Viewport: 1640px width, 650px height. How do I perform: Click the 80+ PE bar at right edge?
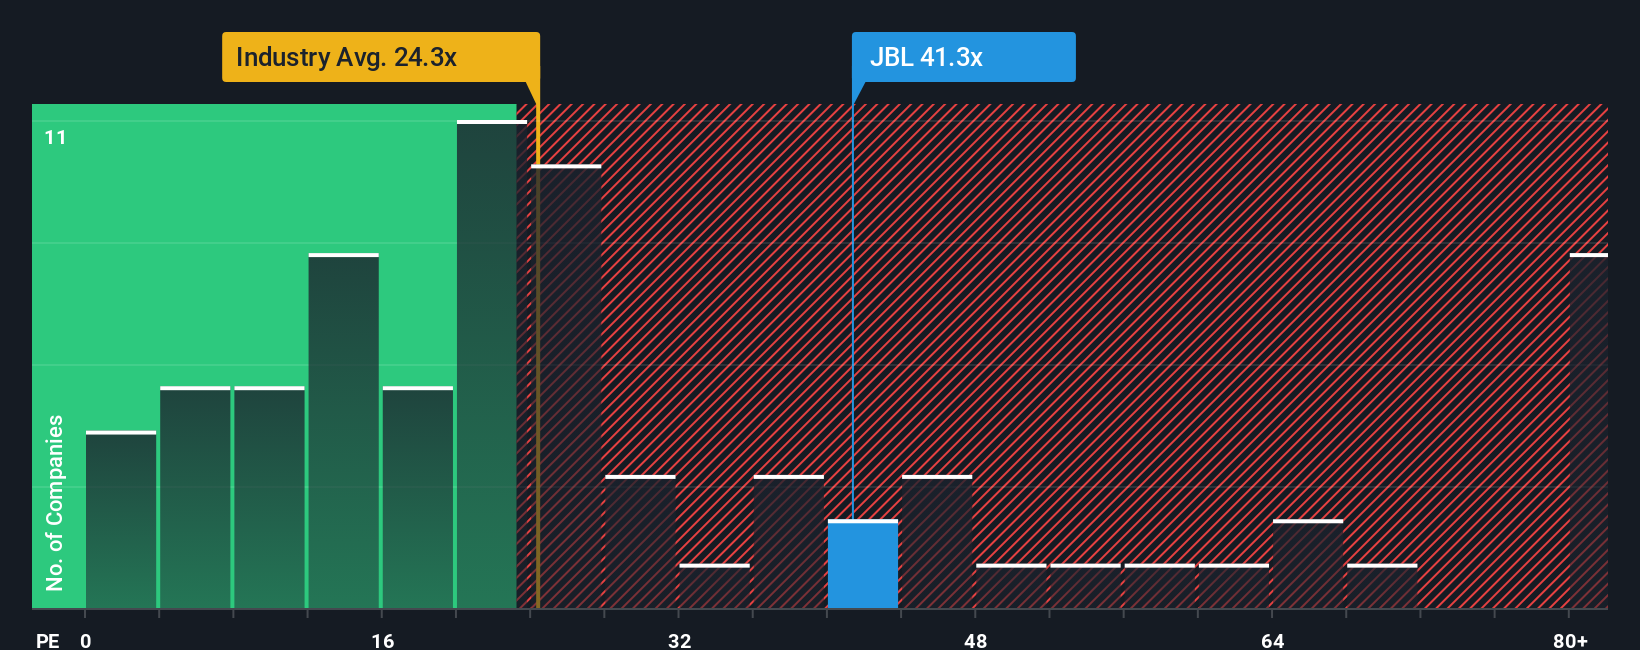(1589, 431)
